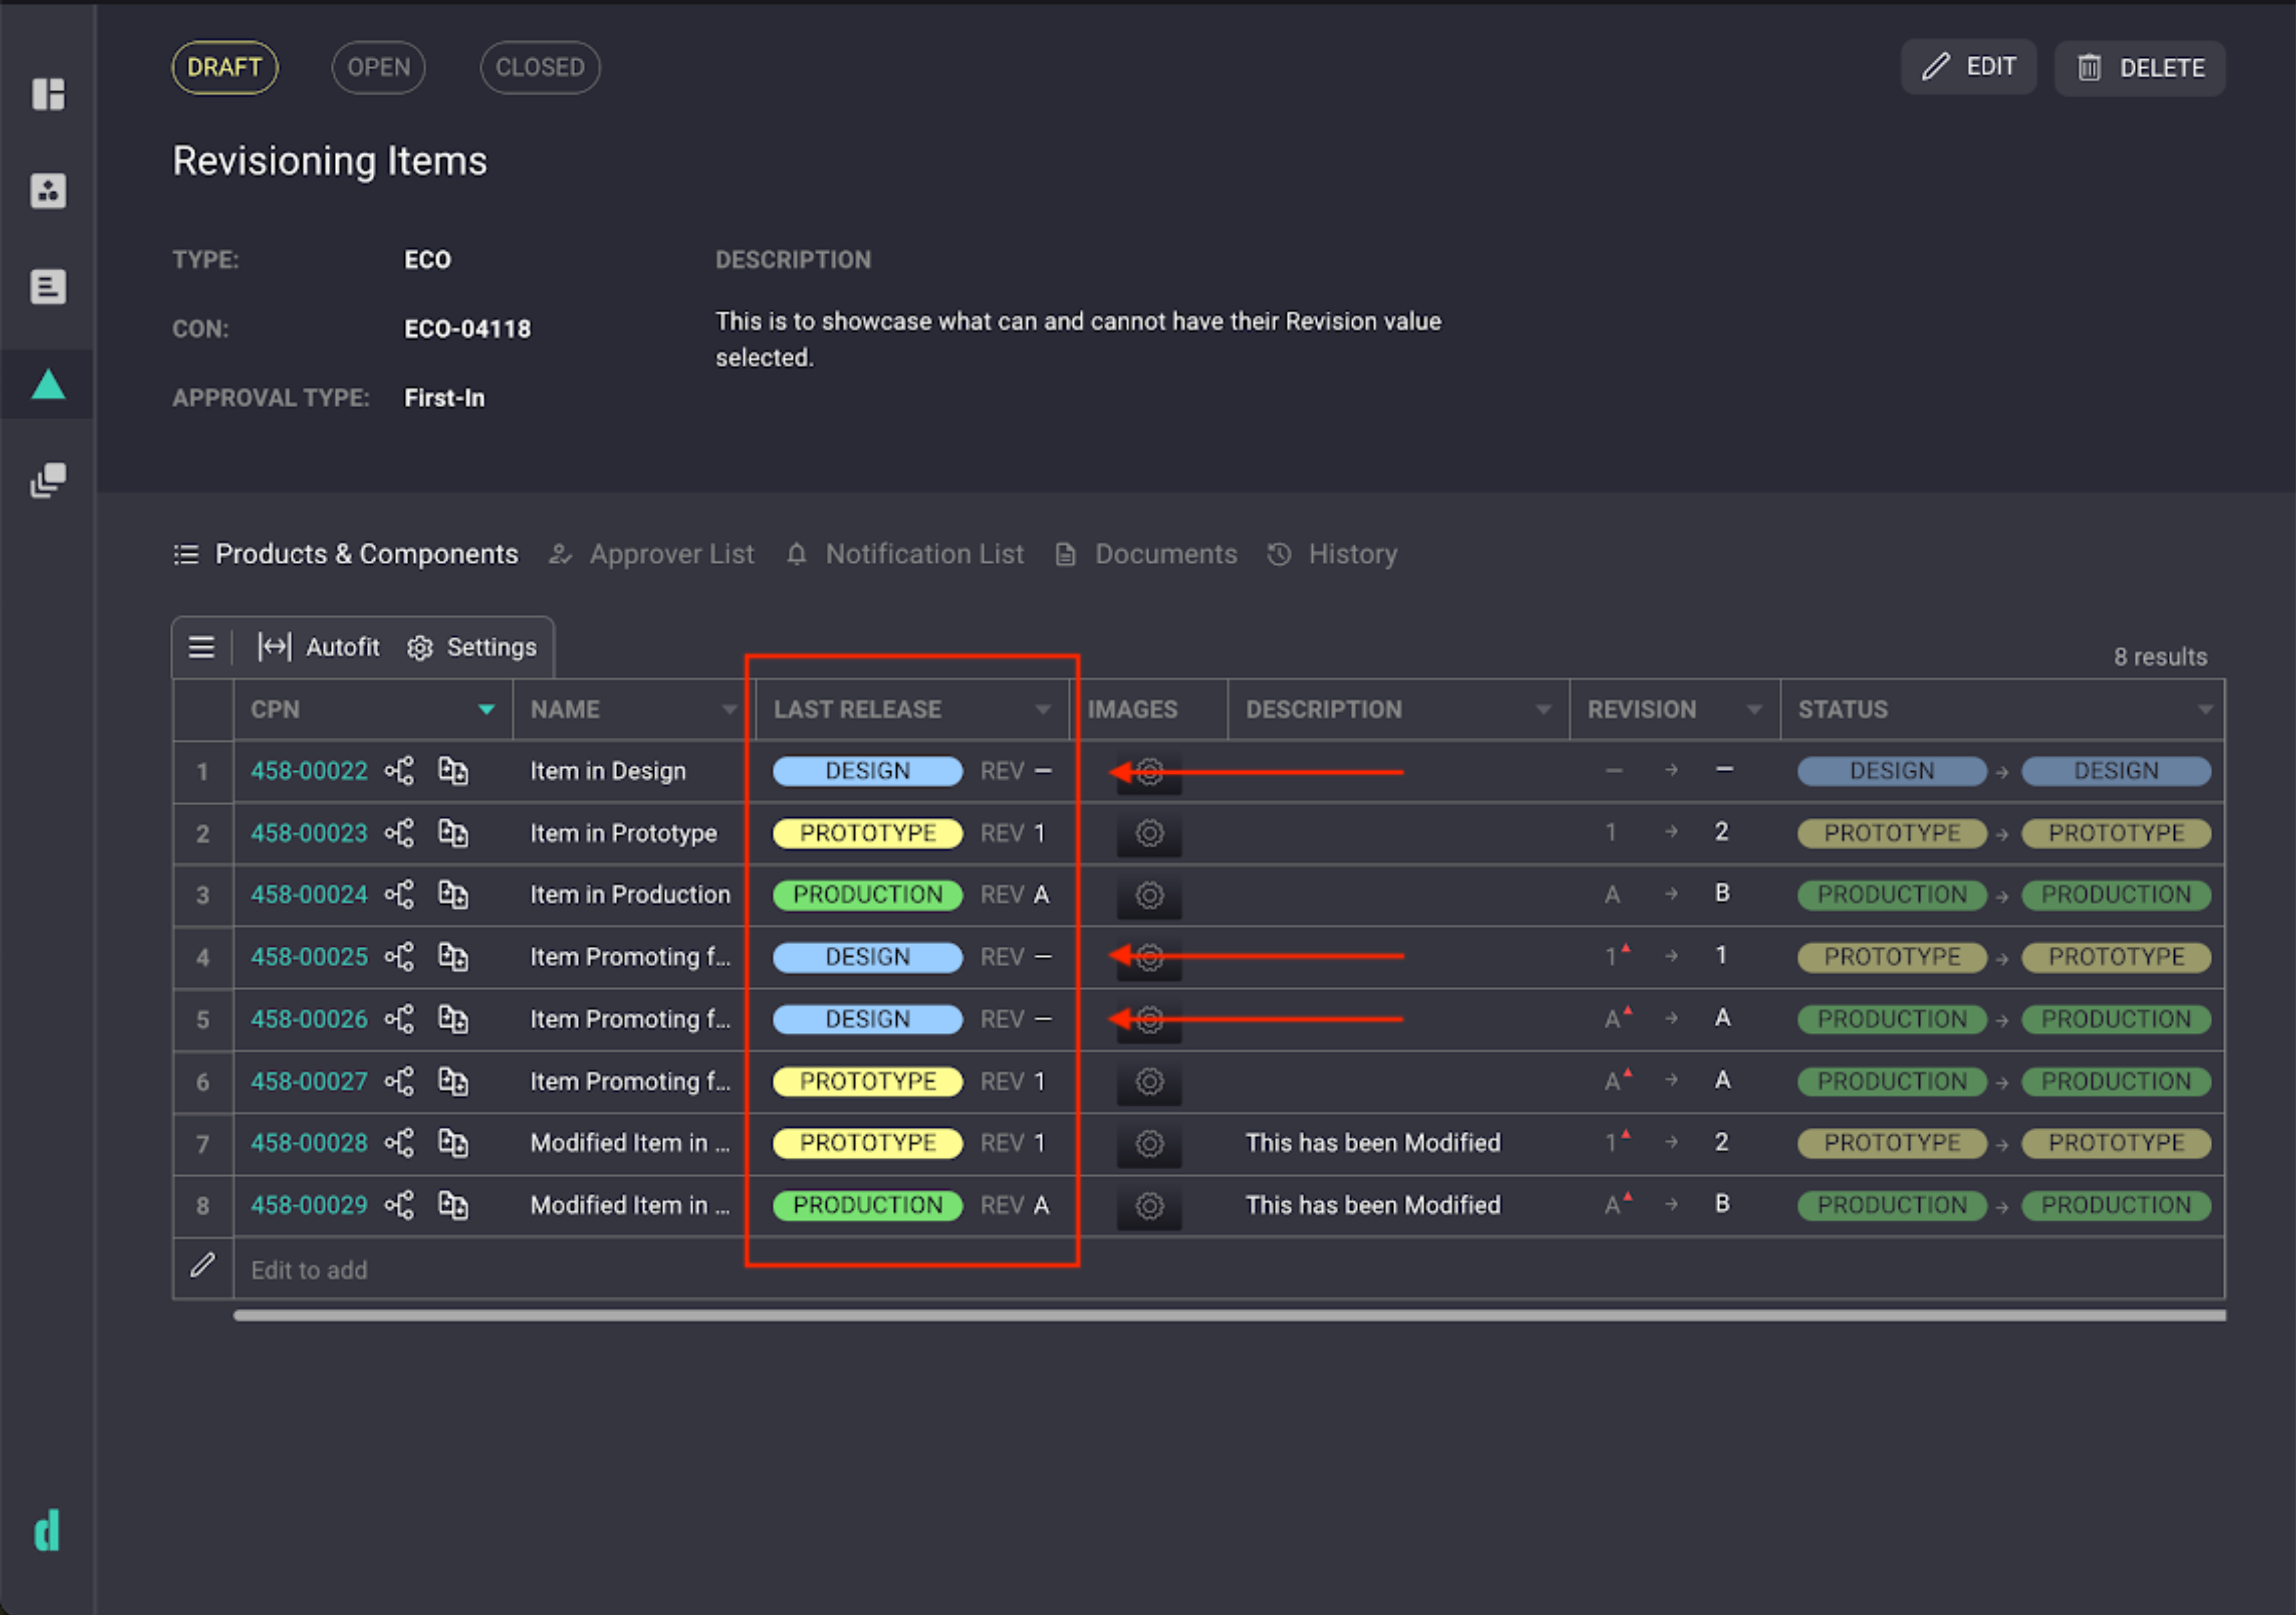Select the OPEN status pill
The width and height of the screenshot is (2296, 1615).
point(378,67)
